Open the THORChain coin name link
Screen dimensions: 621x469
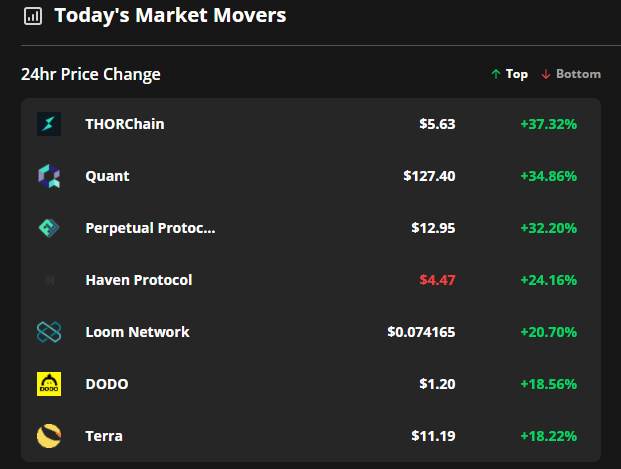125,124
